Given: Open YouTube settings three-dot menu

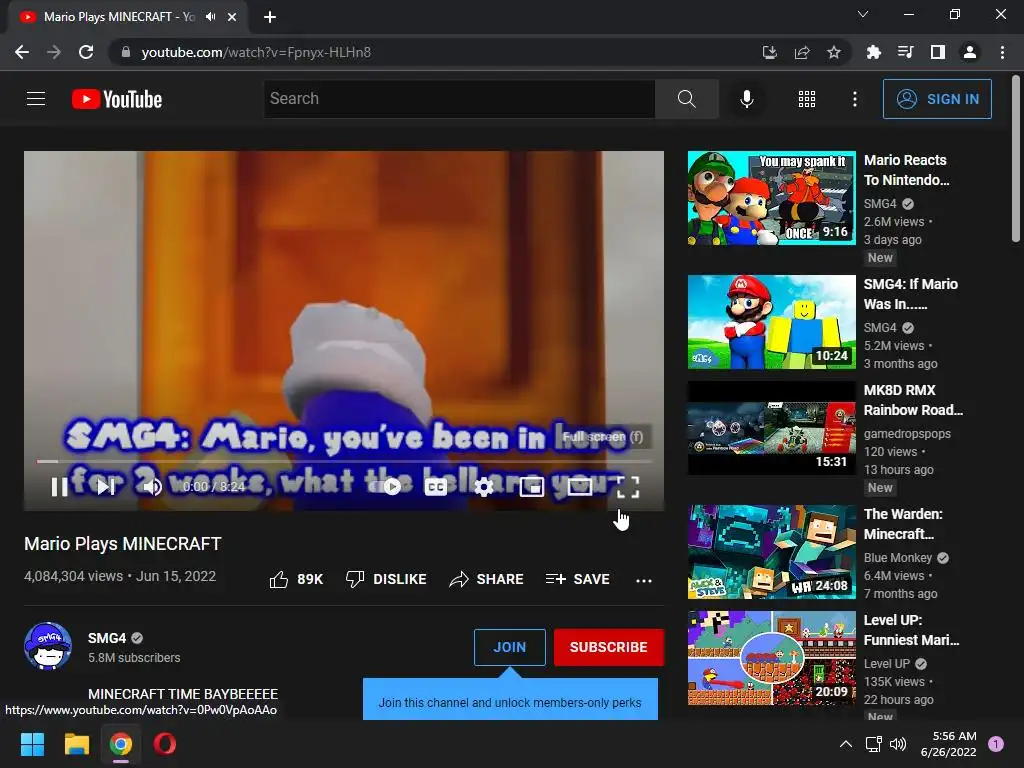Looking at the screenshot, I should coord(854,99).
